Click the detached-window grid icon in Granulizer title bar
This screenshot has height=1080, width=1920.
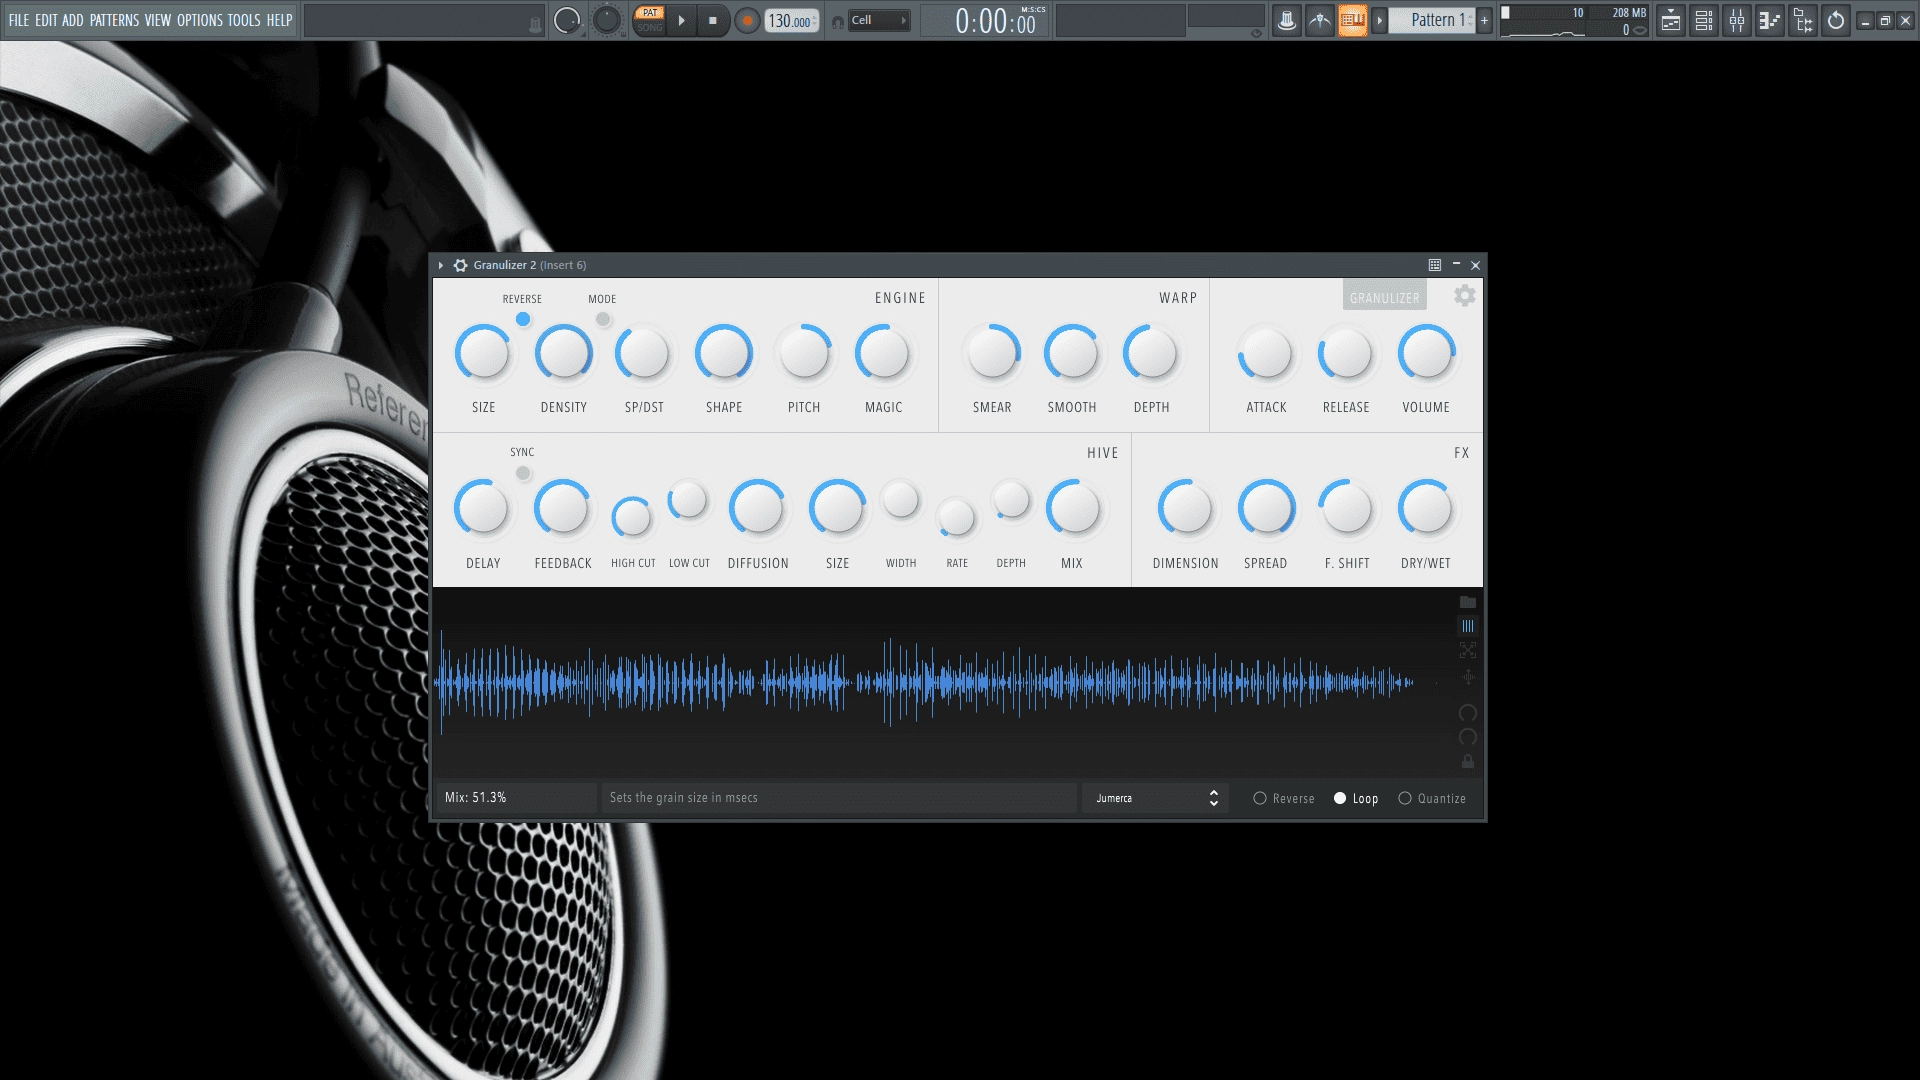[x=1434, y=265]
